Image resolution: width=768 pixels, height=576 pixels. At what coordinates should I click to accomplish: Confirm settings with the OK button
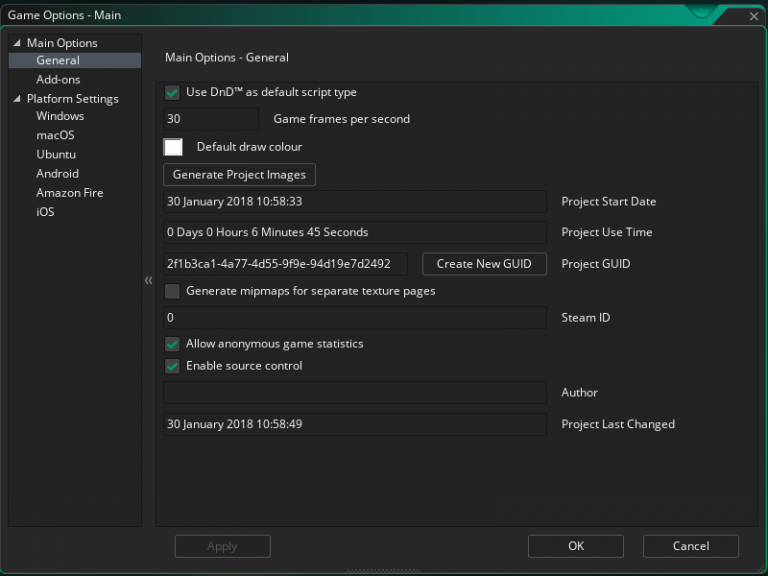pos(576,546)
